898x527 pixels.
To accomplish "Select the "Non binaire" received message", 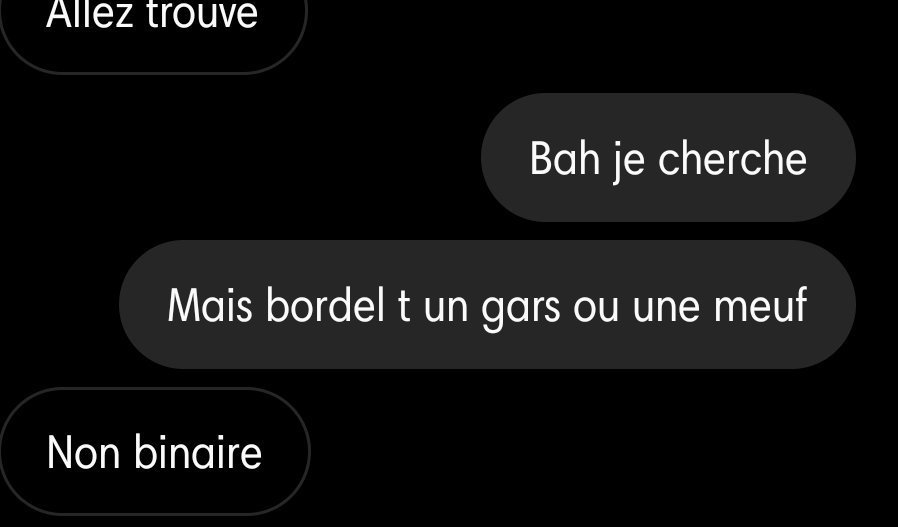I will click(x=155, y=451).
